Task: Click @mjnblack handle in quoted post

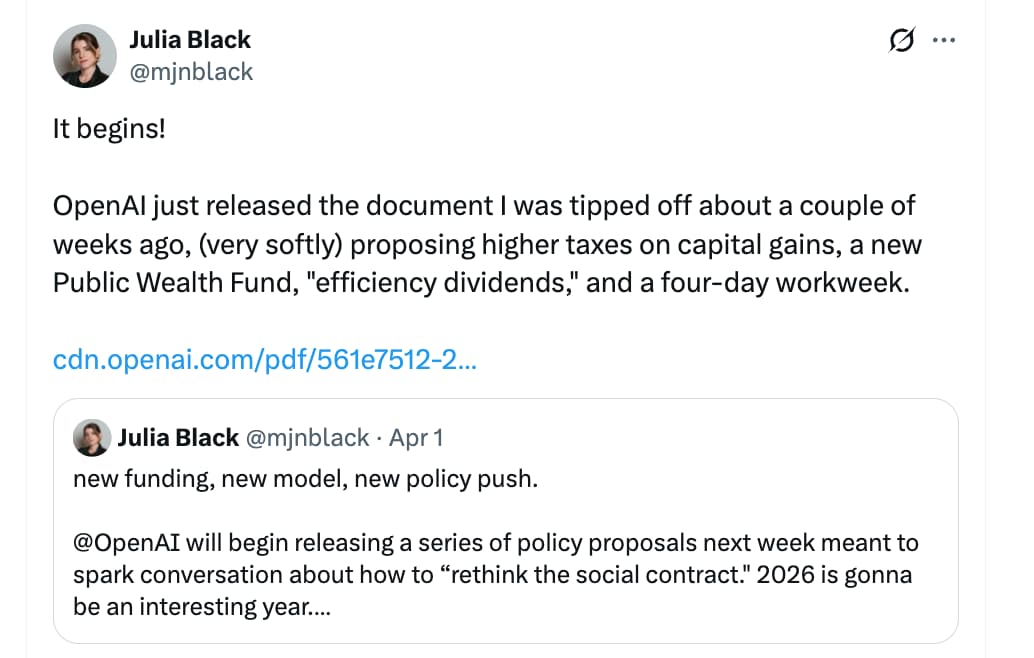Action: pos(307,437)
